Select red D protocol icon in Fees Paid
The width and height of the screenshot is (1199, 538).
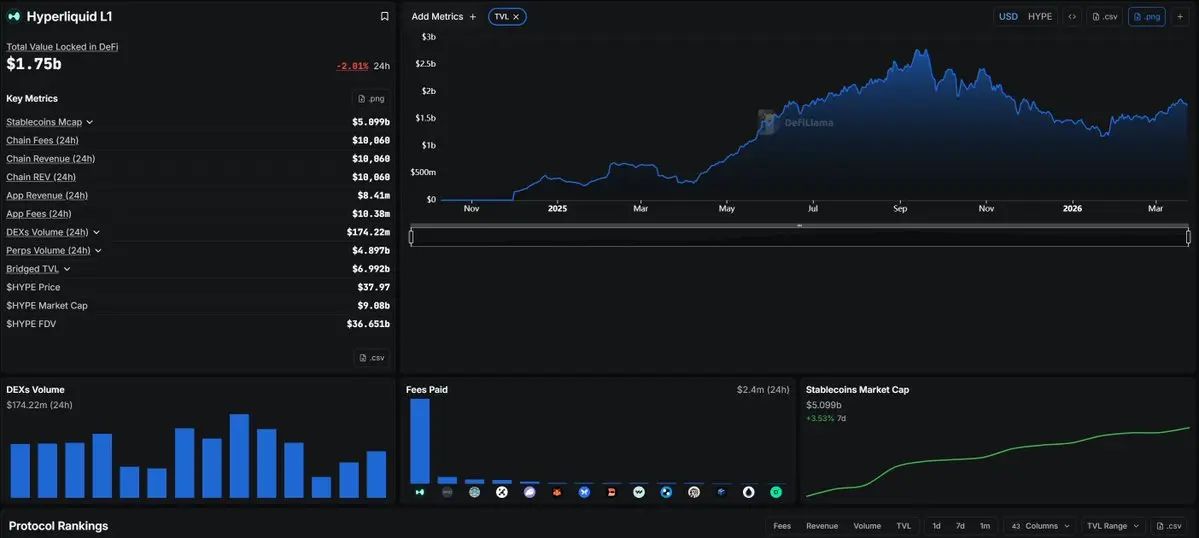click(x=612, y=493)
